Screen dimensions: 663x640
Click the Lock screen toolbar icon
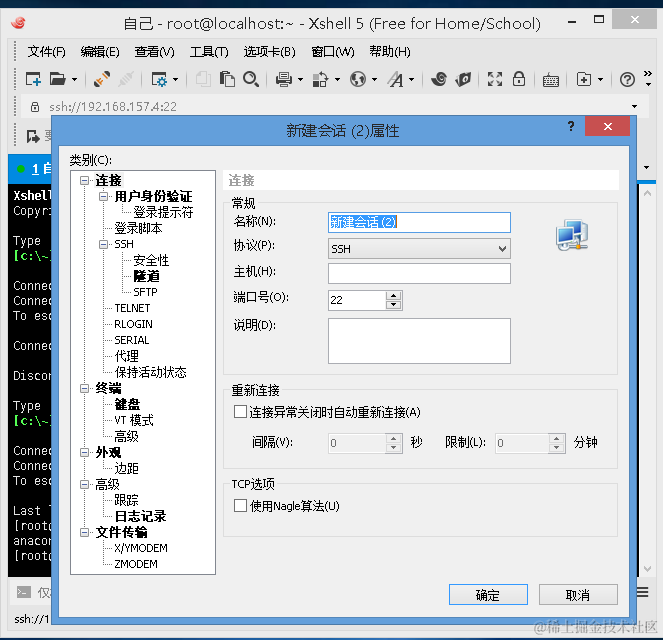(x=519, y=79)
